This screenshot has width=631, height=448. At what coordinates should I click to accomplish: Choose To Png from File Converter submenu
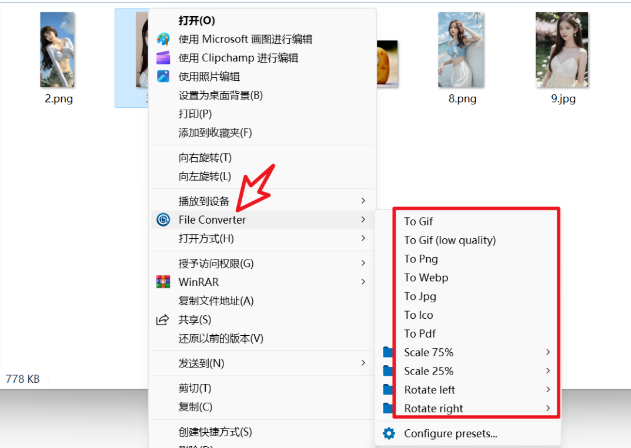click(421, 259)
